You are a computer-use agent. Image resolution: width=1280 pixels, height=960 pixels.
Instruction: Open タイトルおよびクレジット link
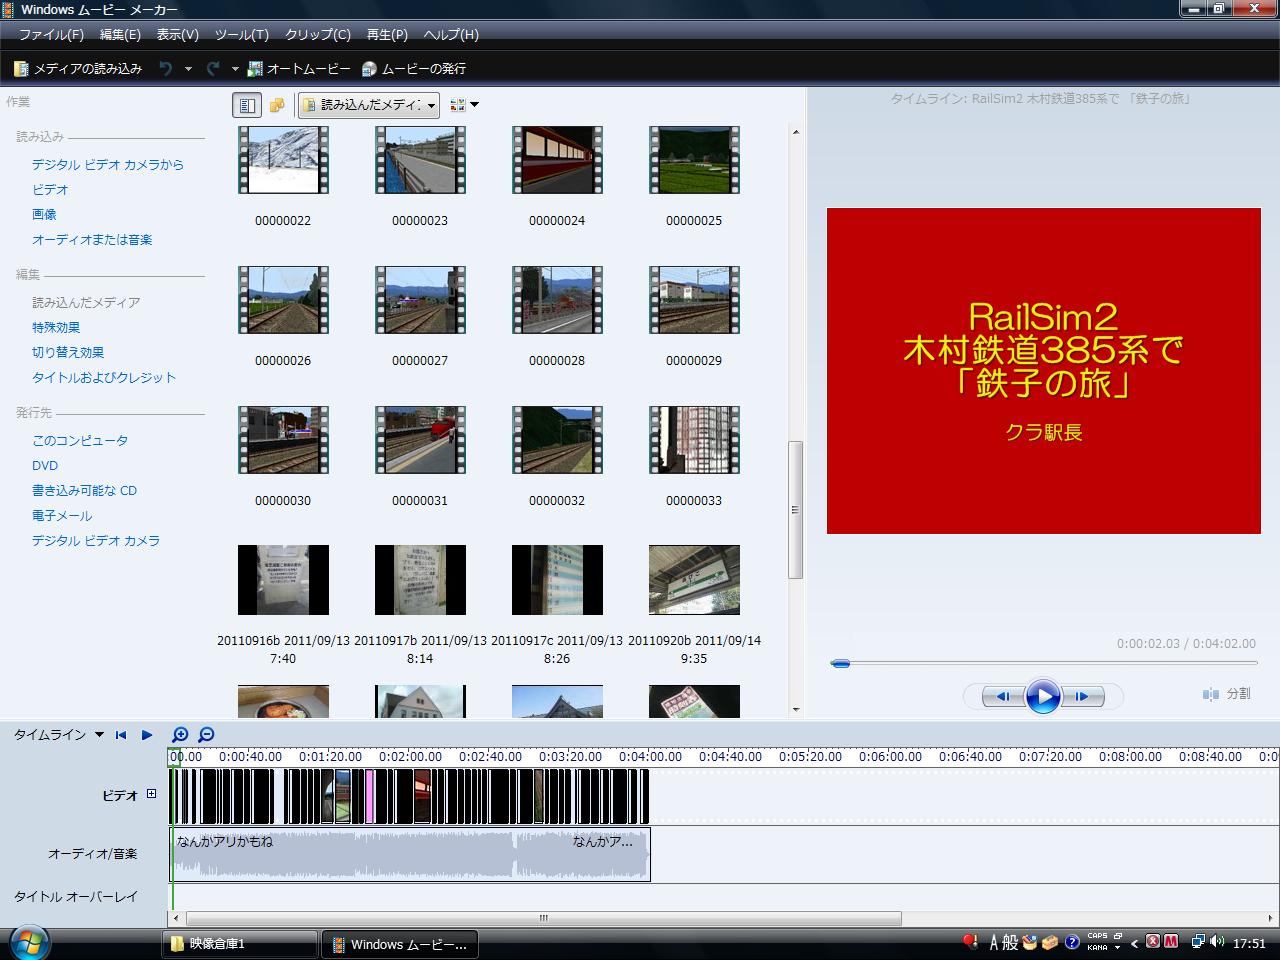104,378
